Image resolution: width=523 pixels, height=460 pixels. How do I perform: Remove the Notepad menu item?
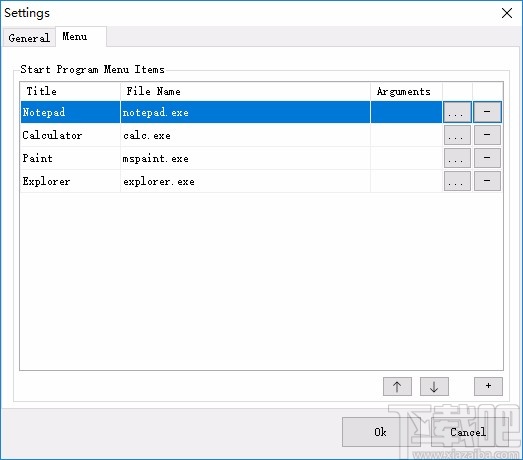click(487, 112)
